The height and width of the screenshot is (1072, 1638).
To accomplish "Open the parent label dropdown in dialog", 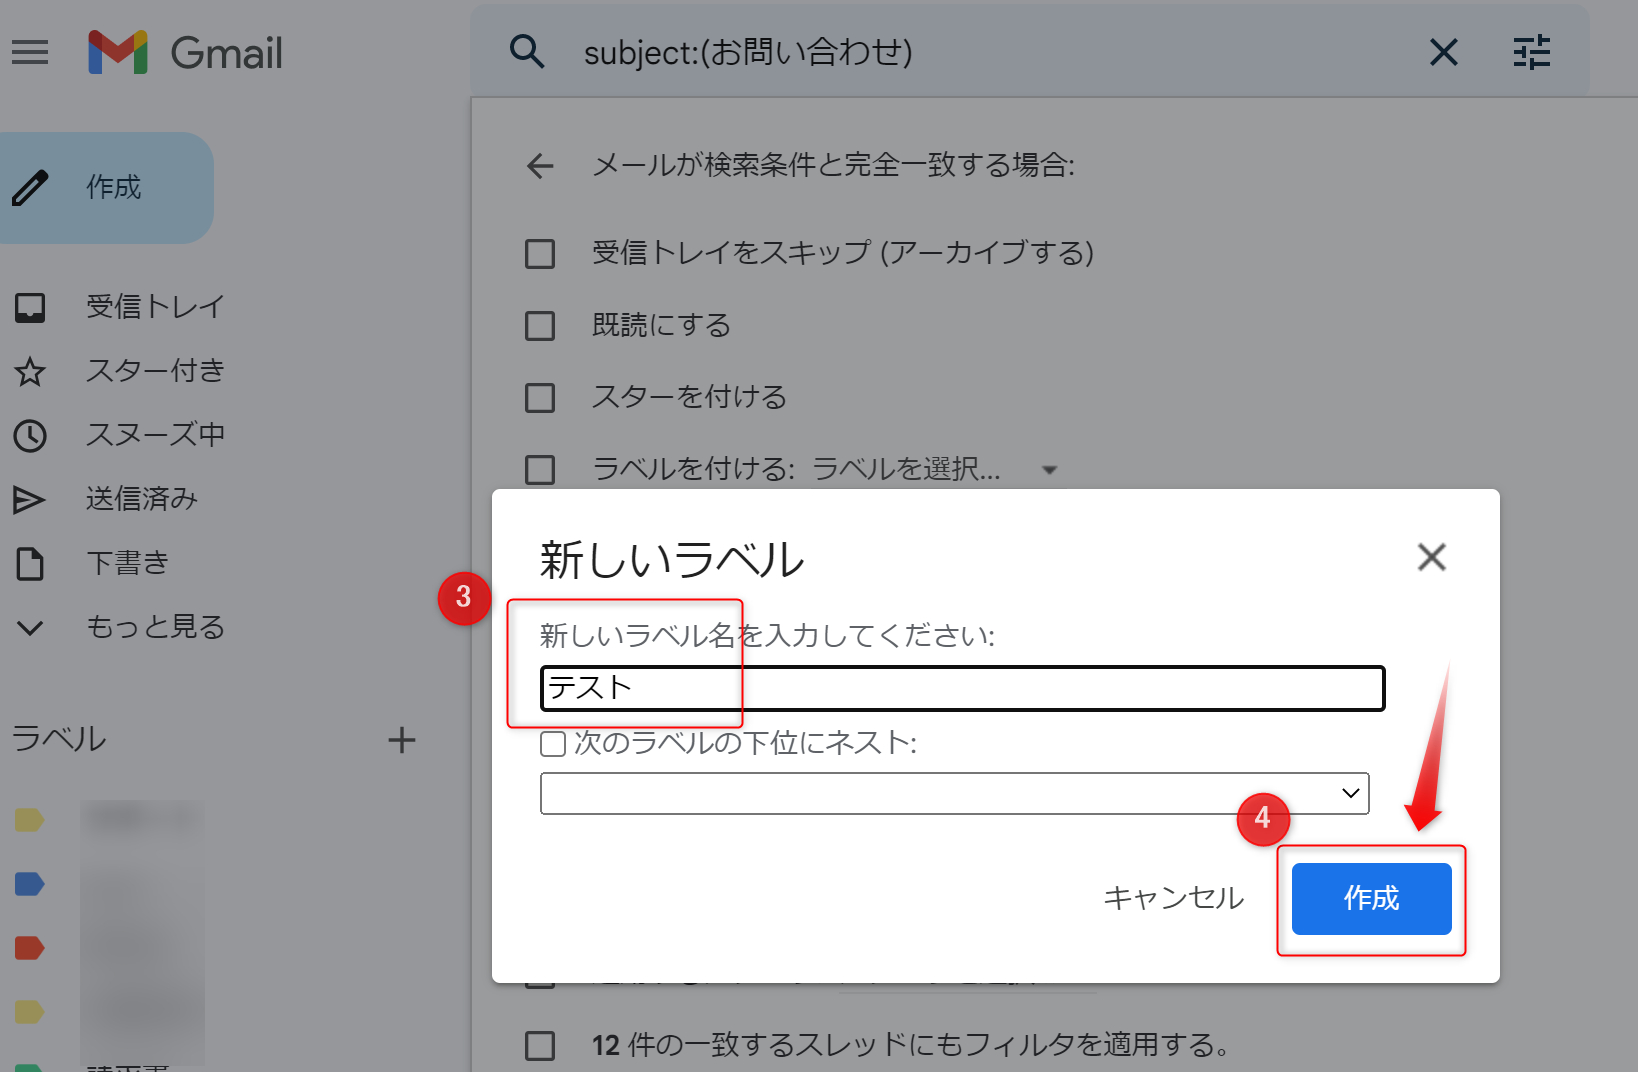I will coord(954,793).
